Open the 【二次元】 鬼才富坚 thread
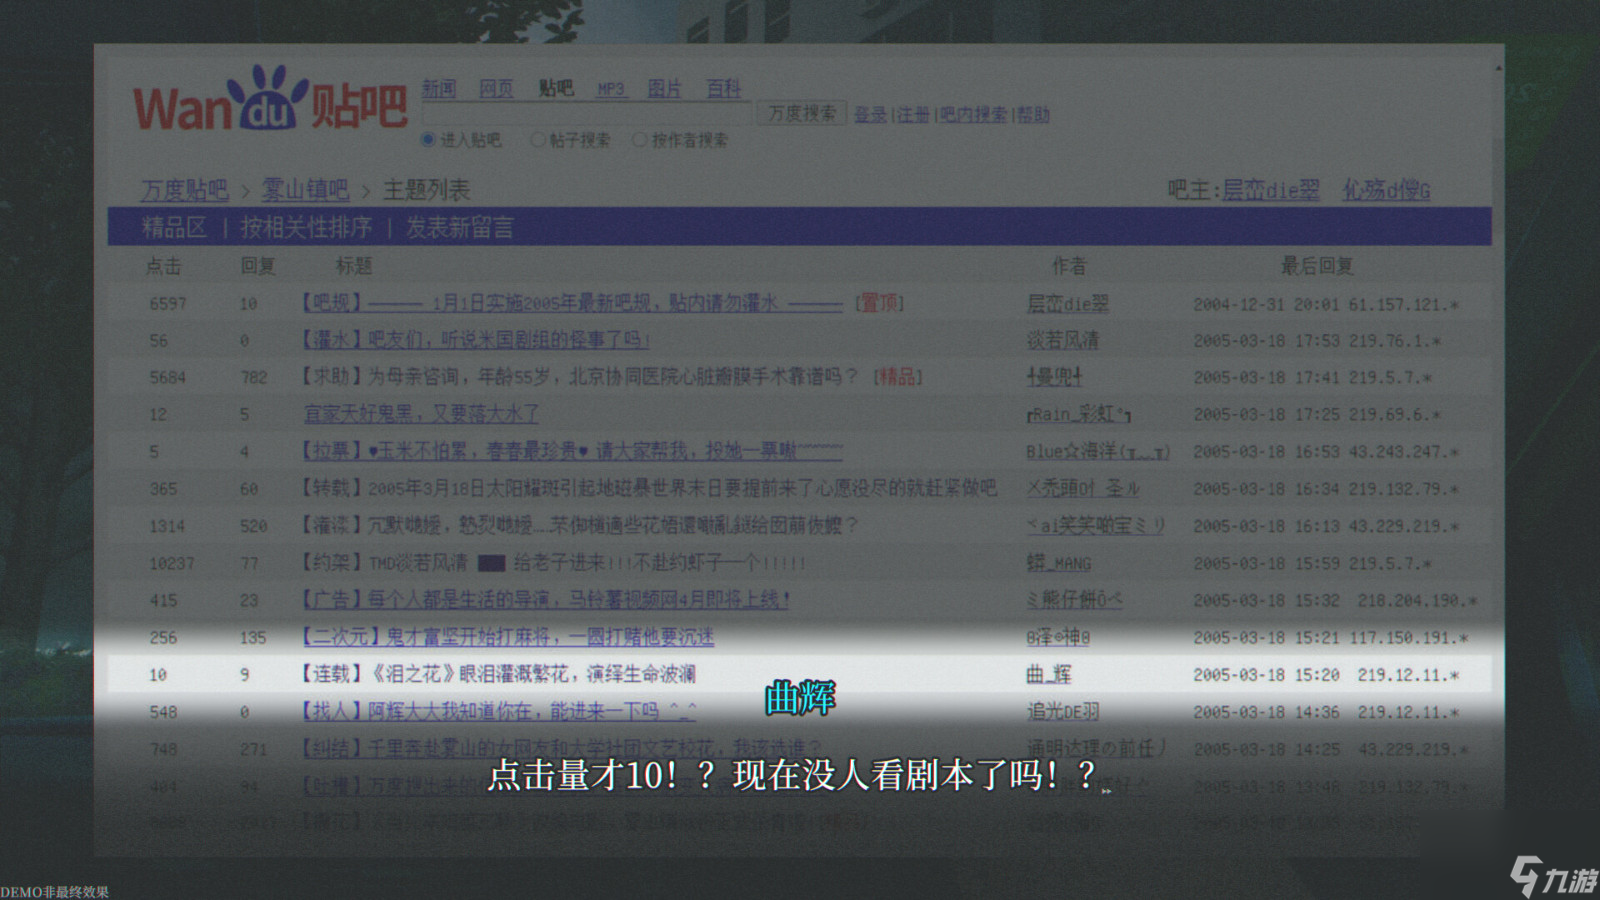 tap(508, 637)
